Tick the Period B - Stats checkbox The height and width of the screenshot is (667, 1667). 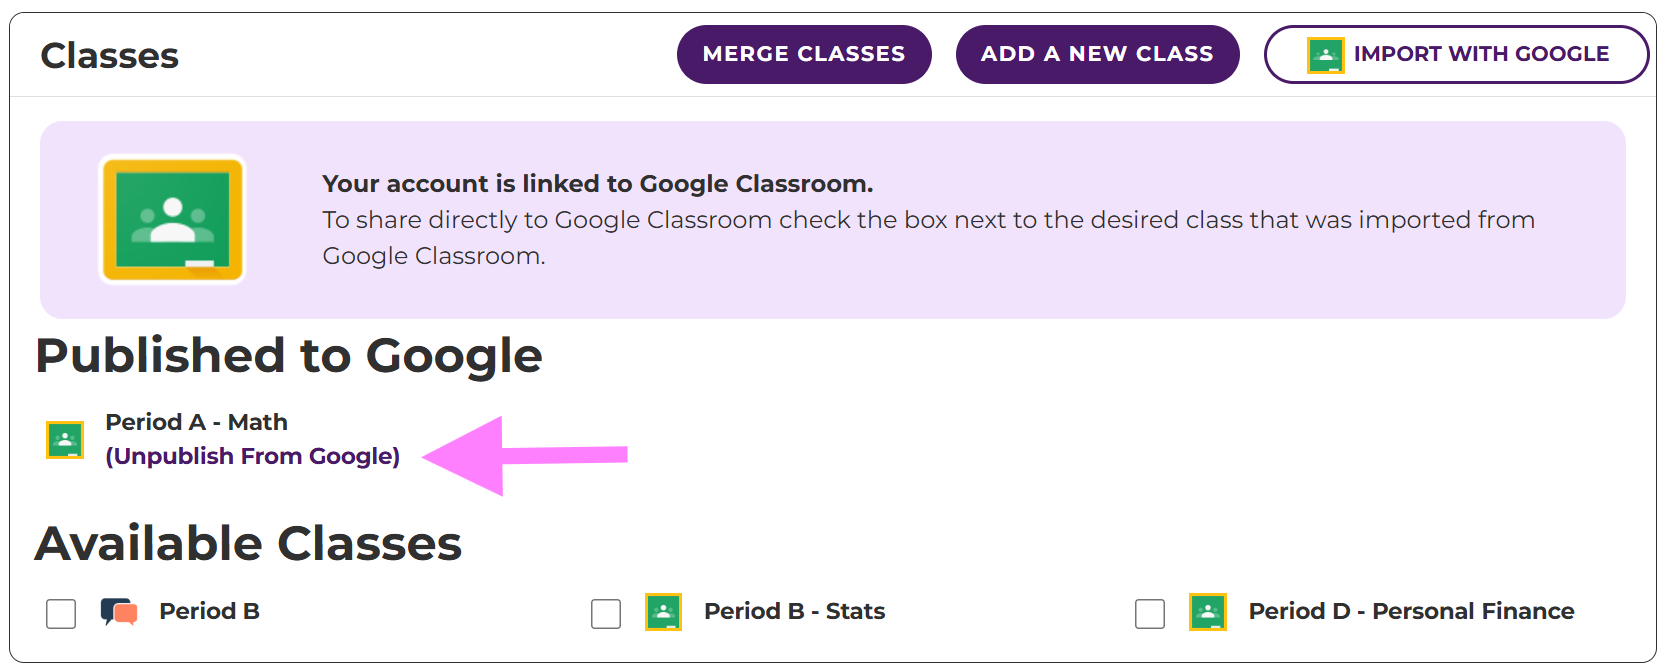(x=606, y=613)
